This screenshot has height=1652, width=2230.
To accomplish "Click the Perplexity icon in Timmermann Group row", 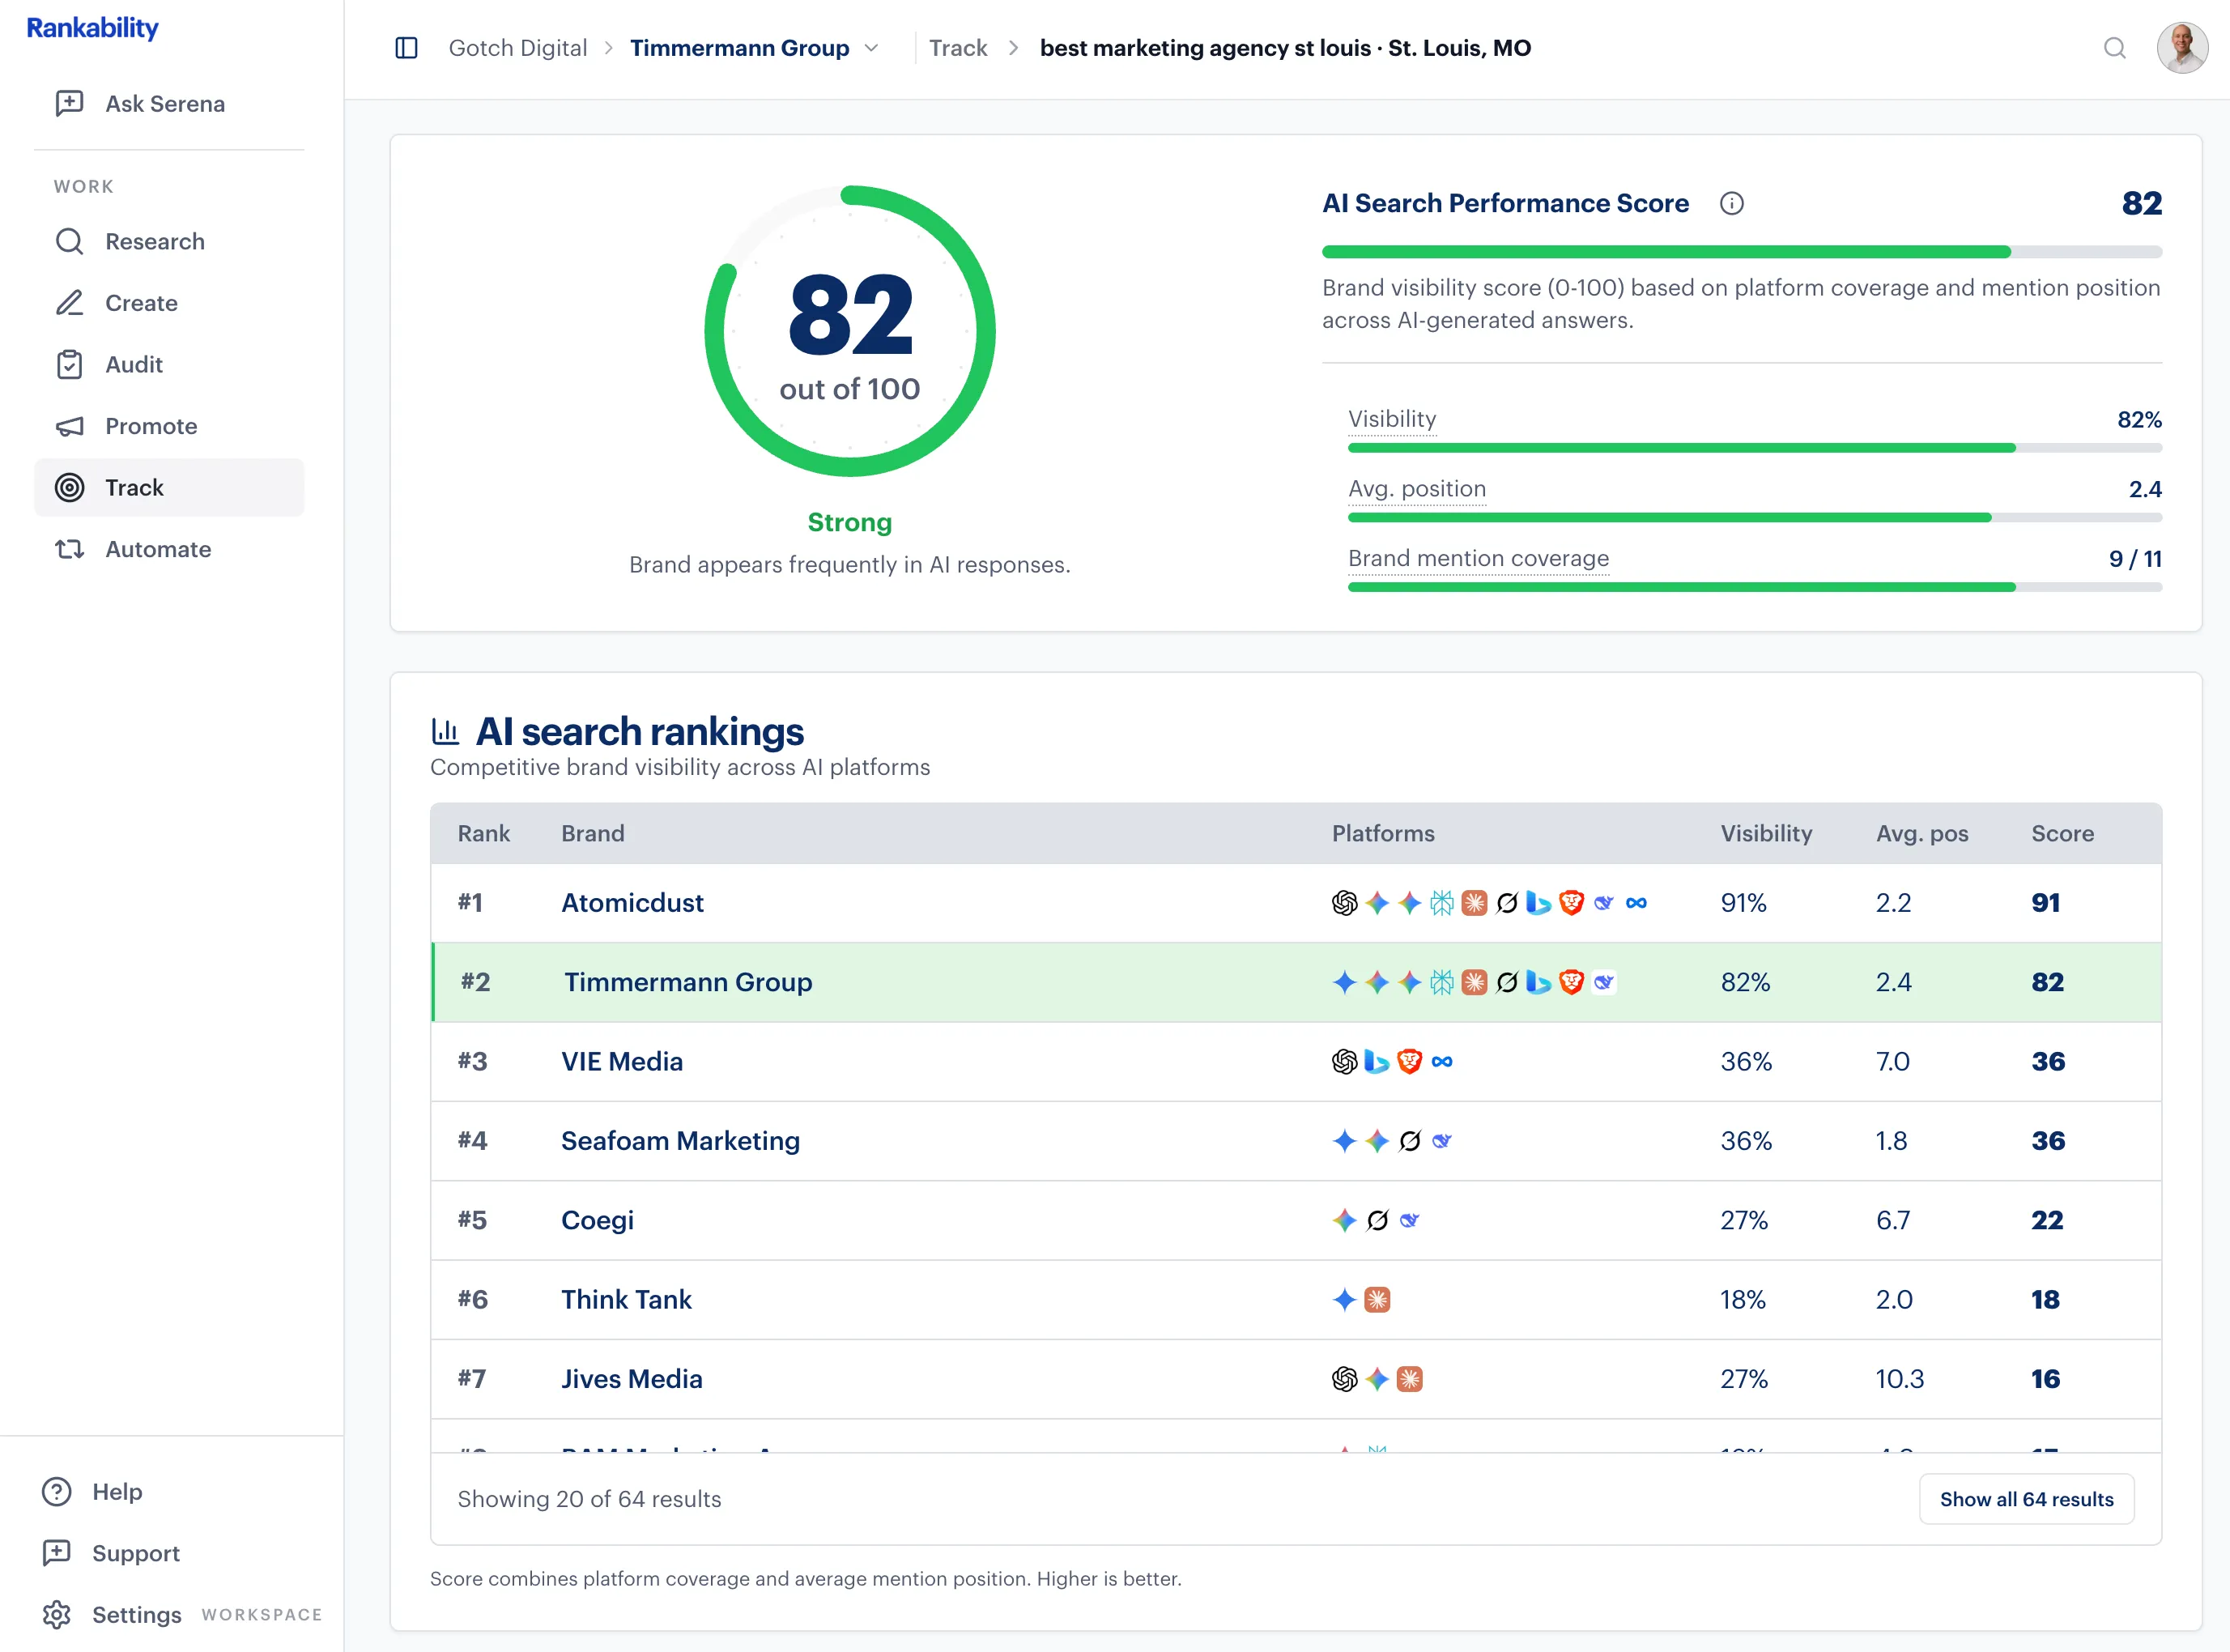I will 1441,982.
